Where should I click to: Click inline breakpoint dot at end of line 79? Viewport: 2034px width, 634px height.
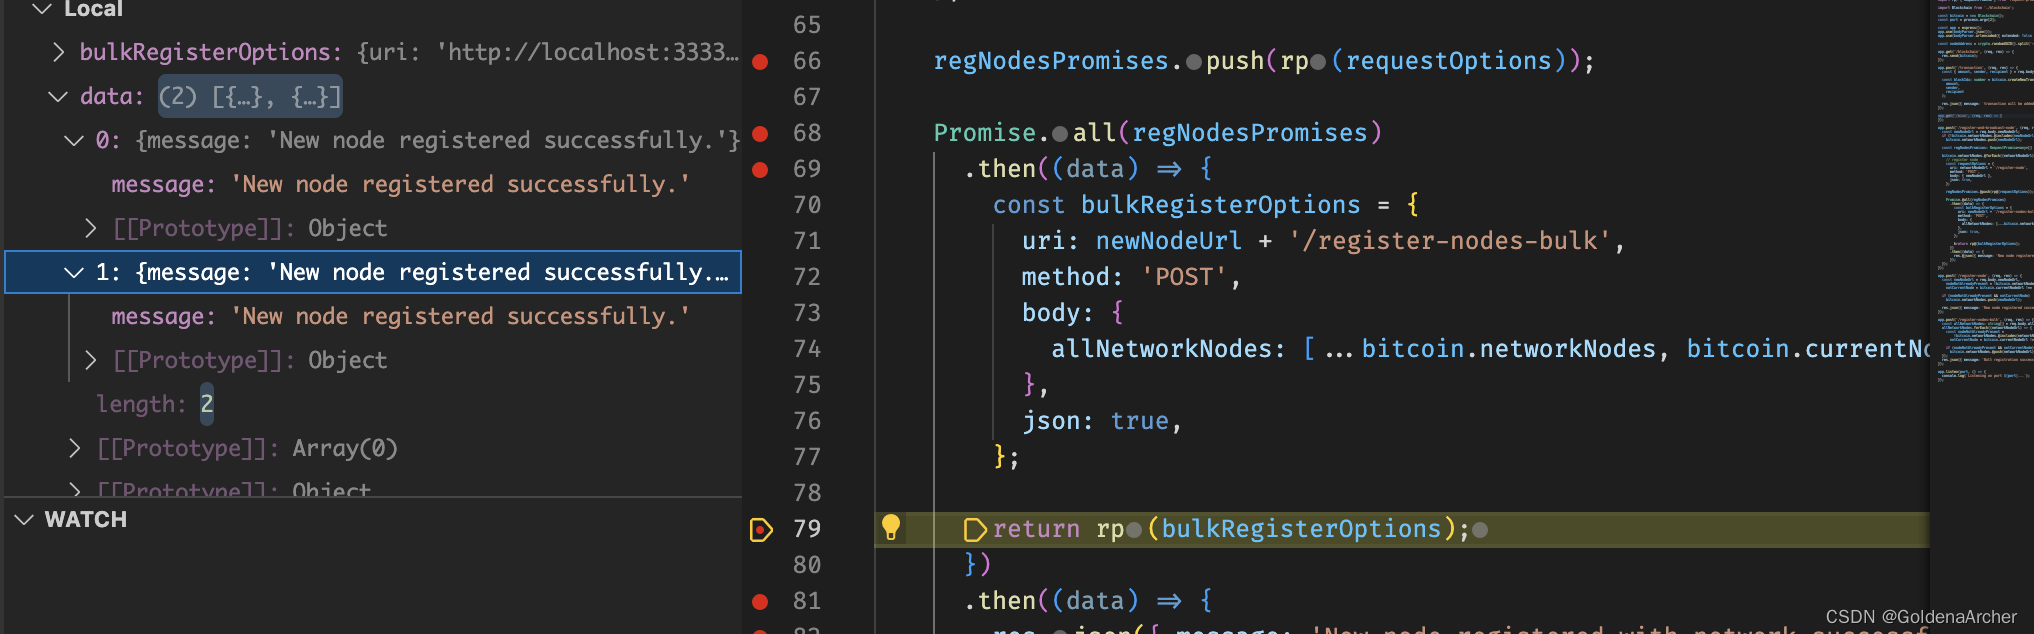pyautogui.click(x=1480, y=531)
